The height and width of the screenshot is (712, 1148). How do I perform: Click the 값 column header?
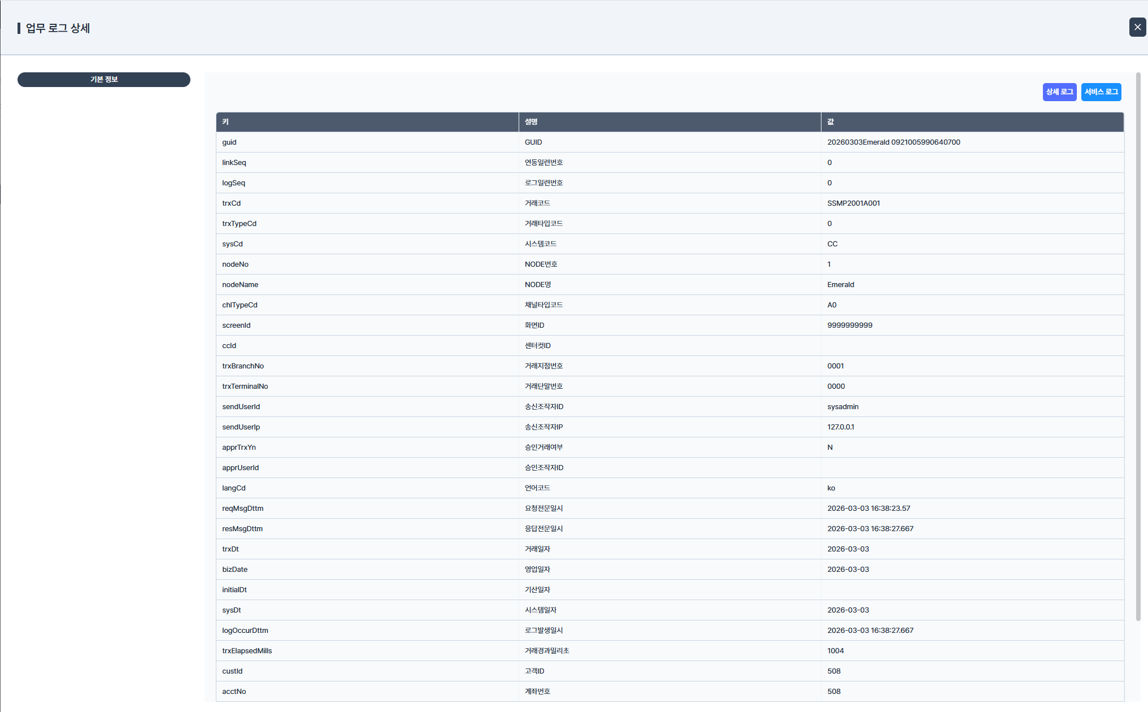[972, 122]
